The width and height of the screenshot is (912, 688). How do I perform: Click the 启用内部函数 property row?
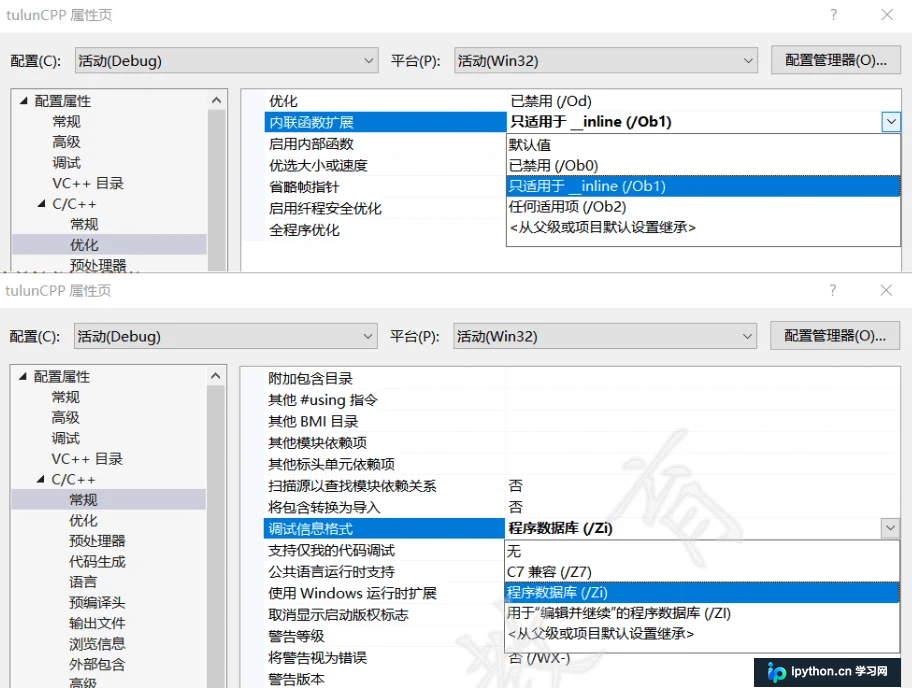(385, 144)
